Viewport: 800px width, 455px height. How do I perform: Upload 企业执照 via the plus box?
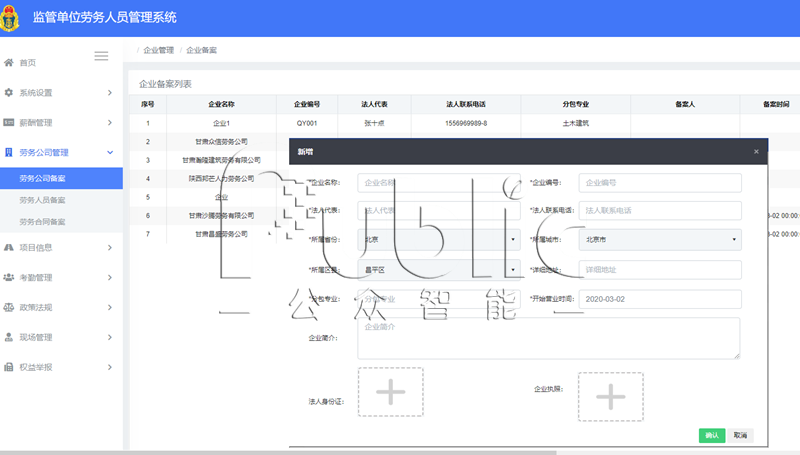click(x=610, y=397)
